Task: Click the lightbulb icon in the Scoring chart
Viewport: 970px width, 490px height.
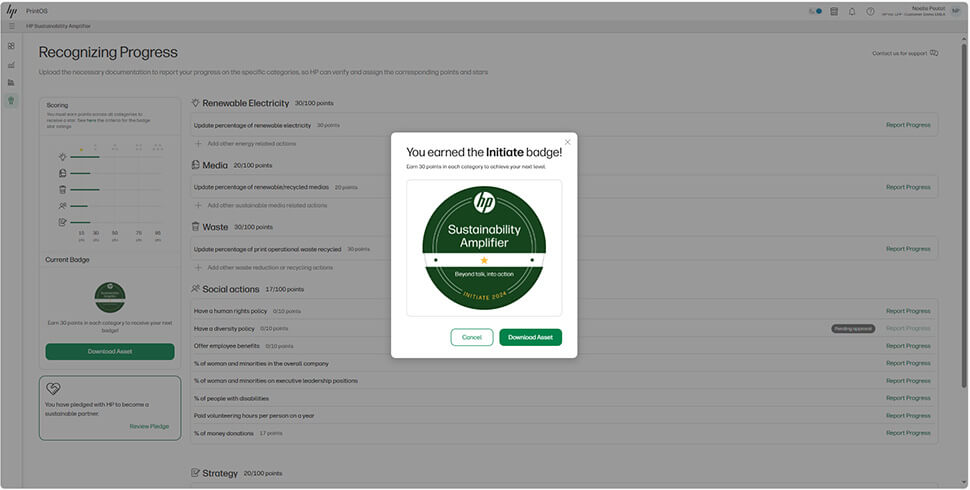Action: [62, 157]
